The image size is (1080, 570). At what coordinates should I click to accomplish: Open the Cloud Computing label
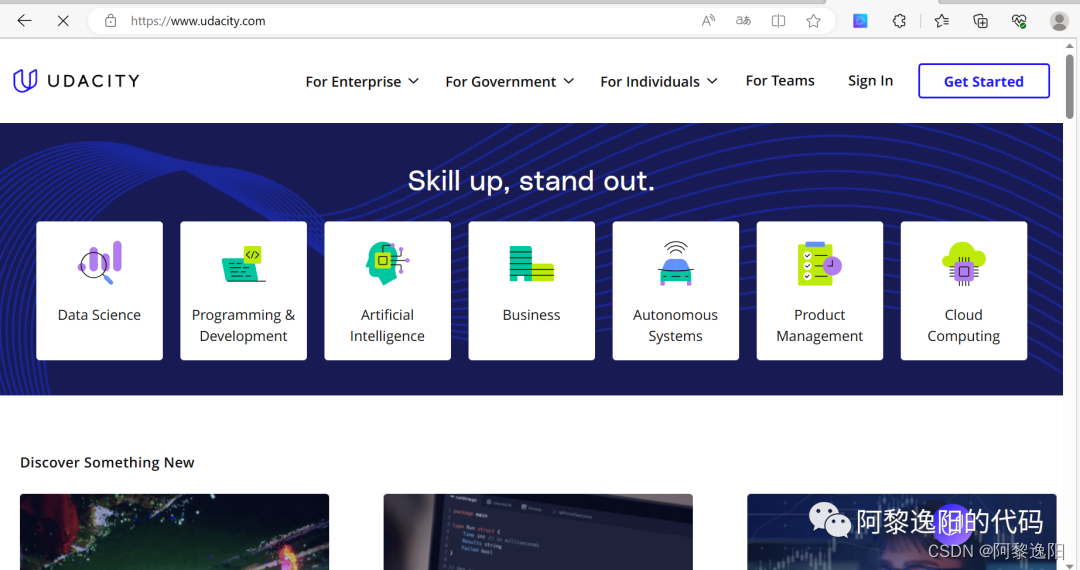click(964, 325)
